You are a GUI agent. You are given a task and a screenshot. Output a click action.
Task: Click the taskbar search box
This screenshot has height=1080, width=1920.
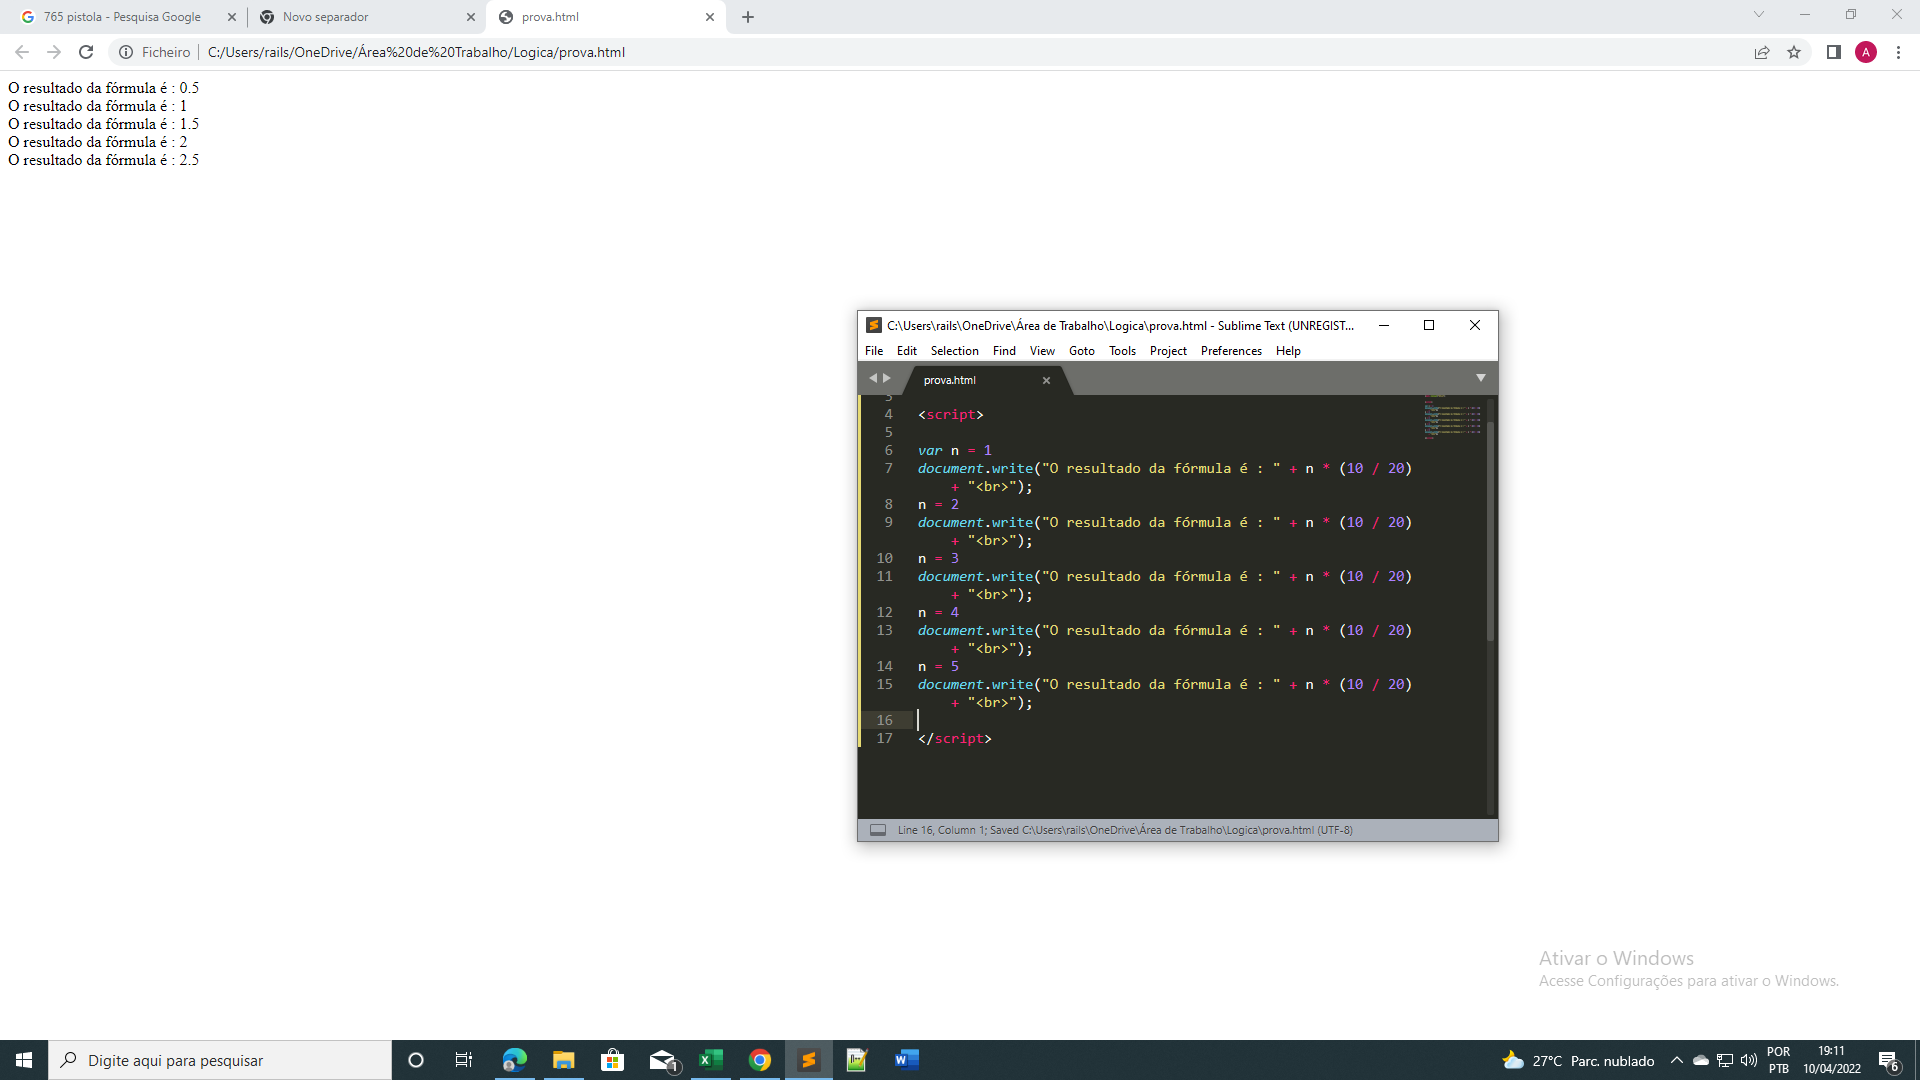220,1060
